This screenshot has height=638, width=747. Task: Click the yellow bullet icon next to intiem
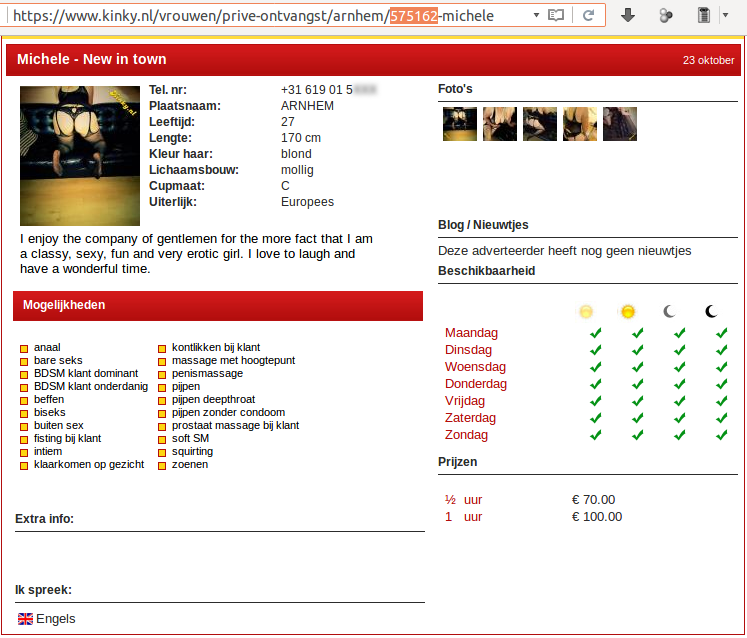pyautogui.click(x=24, y=453)
